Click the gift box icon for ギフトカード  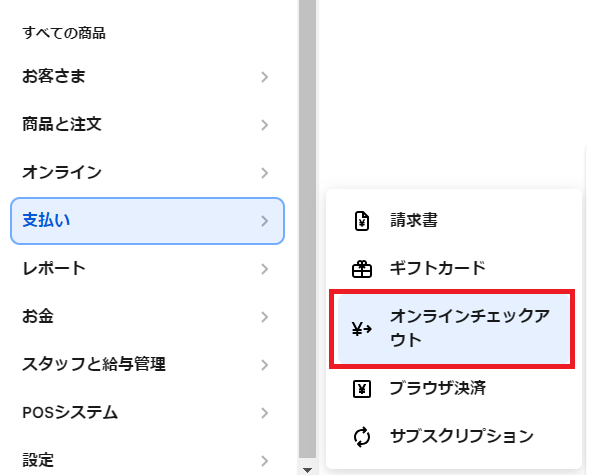[x=362, y=269]
